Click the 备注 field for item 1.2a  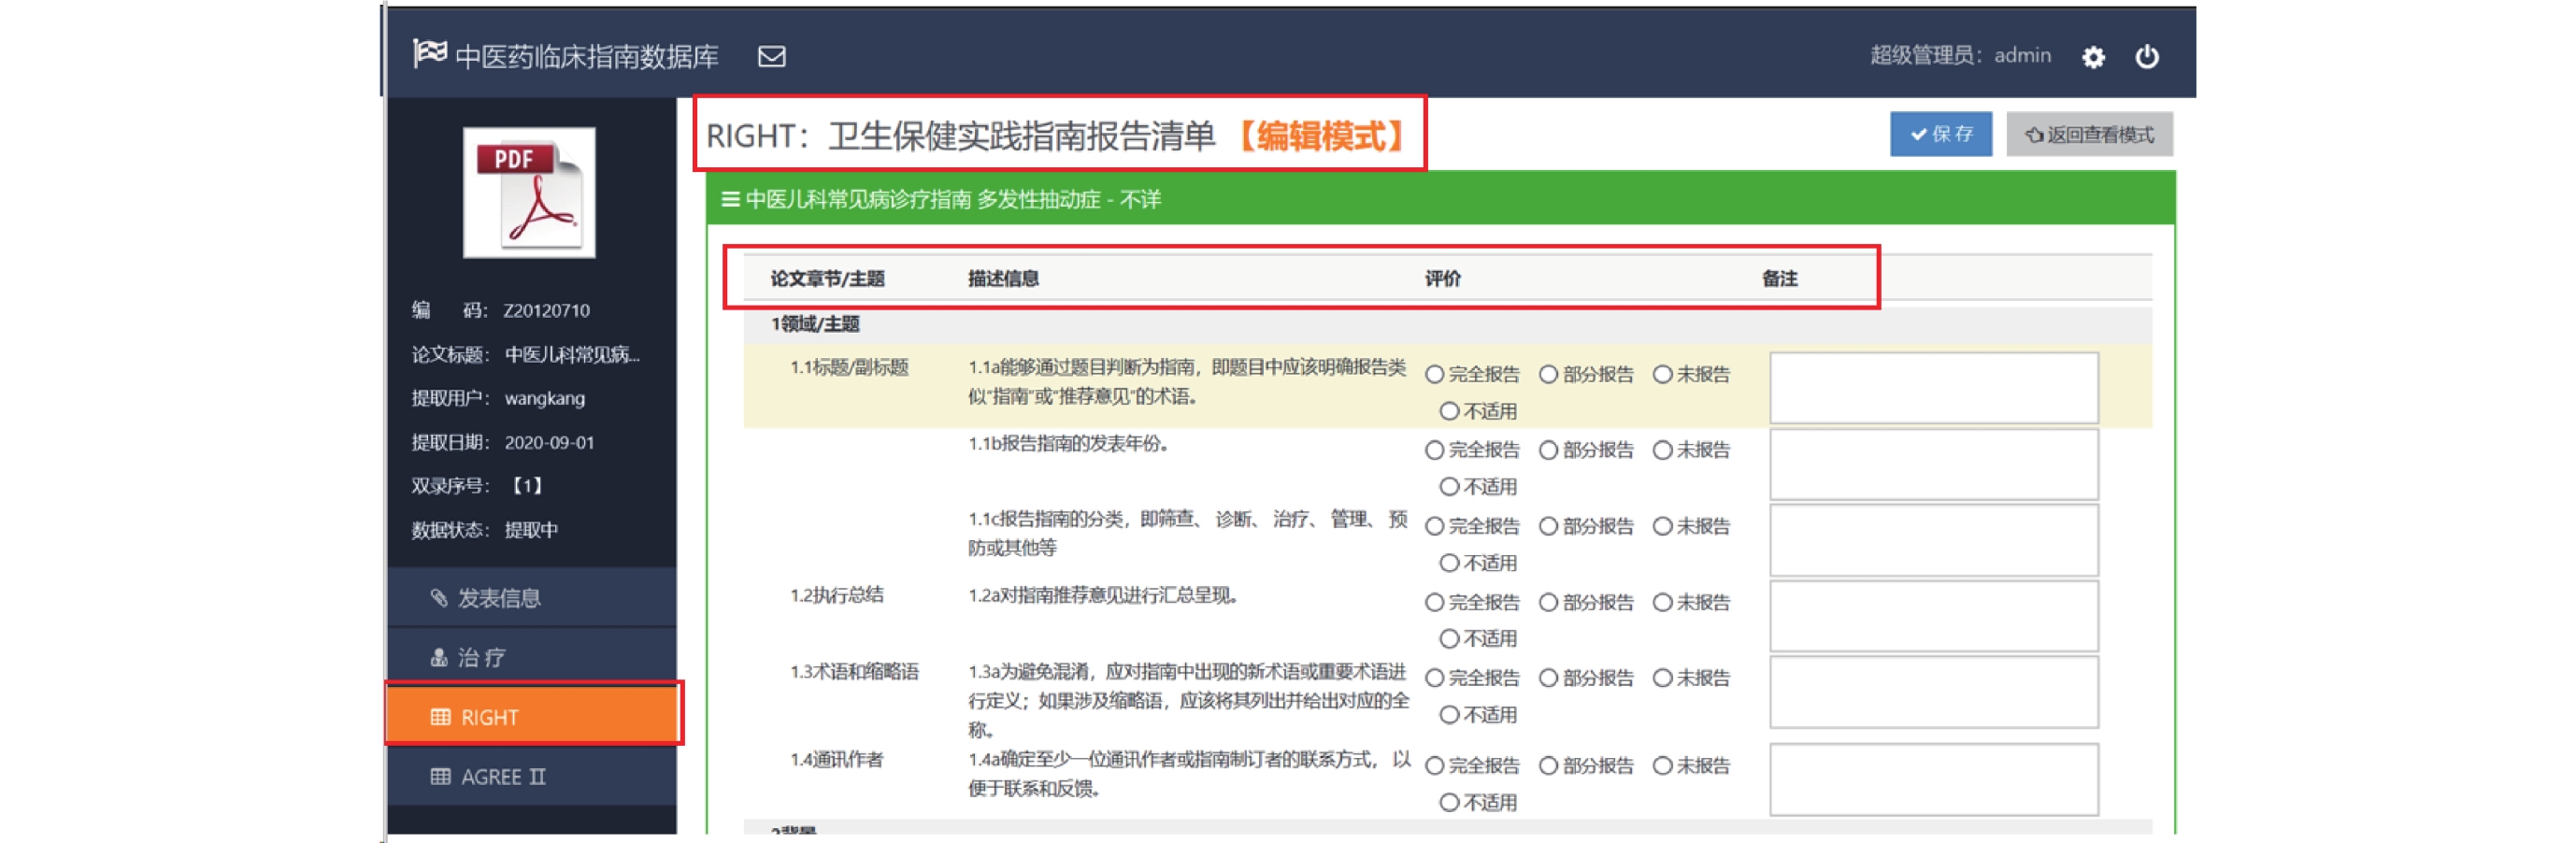point(1933,616)
